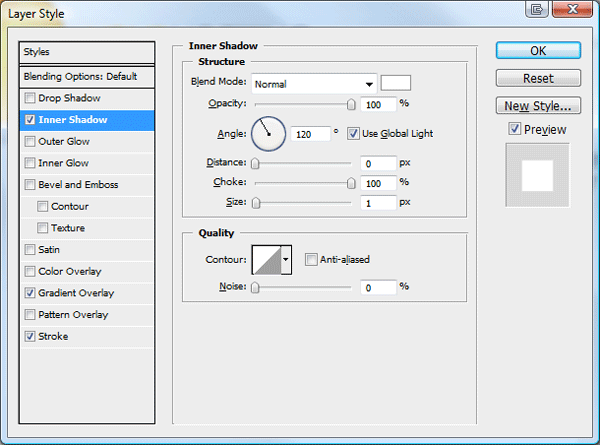
Task: Uncheck the Stroke checkbox
Action: (x=30, y=337)
